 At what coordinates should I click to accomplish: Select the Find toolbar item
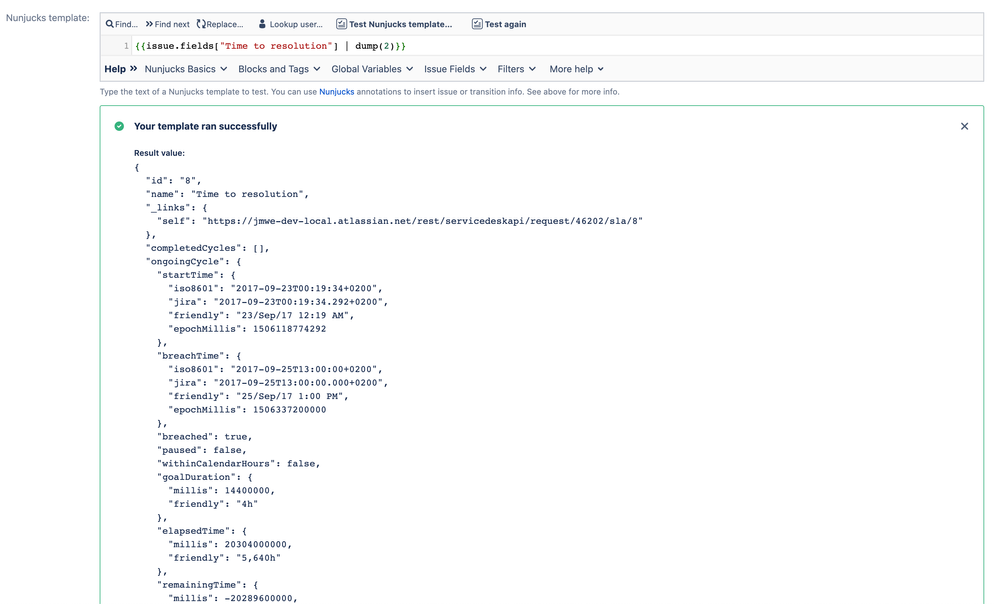tap(120, 24)
